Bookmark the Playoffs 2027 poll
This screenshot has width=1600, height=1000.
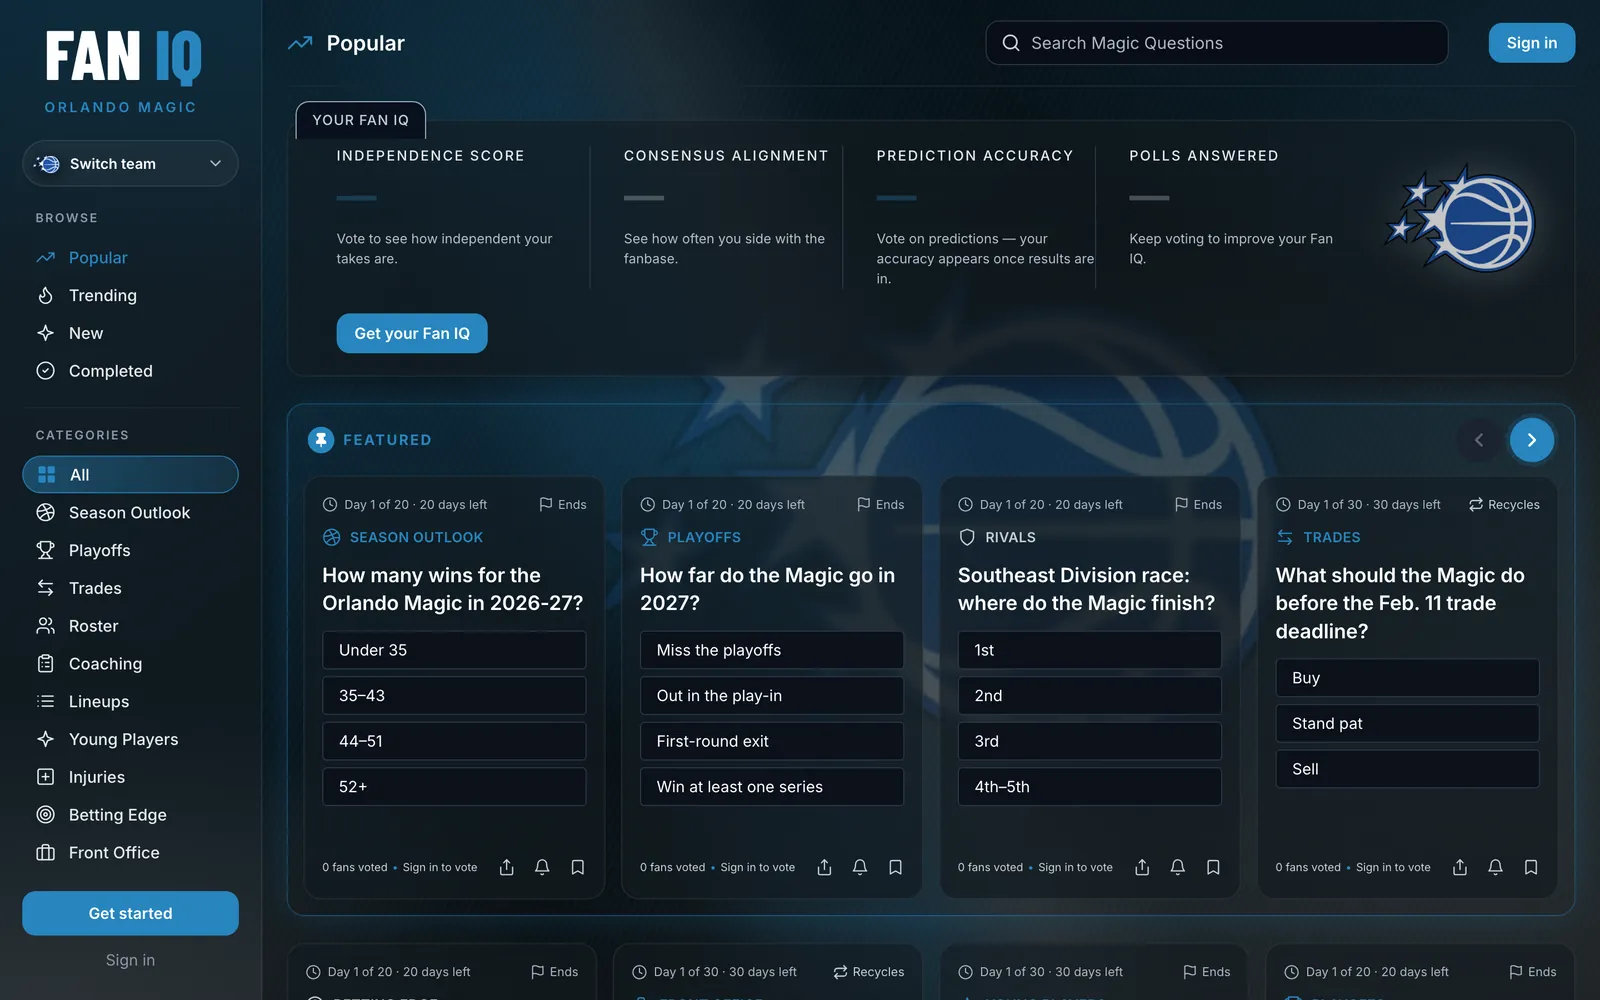[895, 867]
